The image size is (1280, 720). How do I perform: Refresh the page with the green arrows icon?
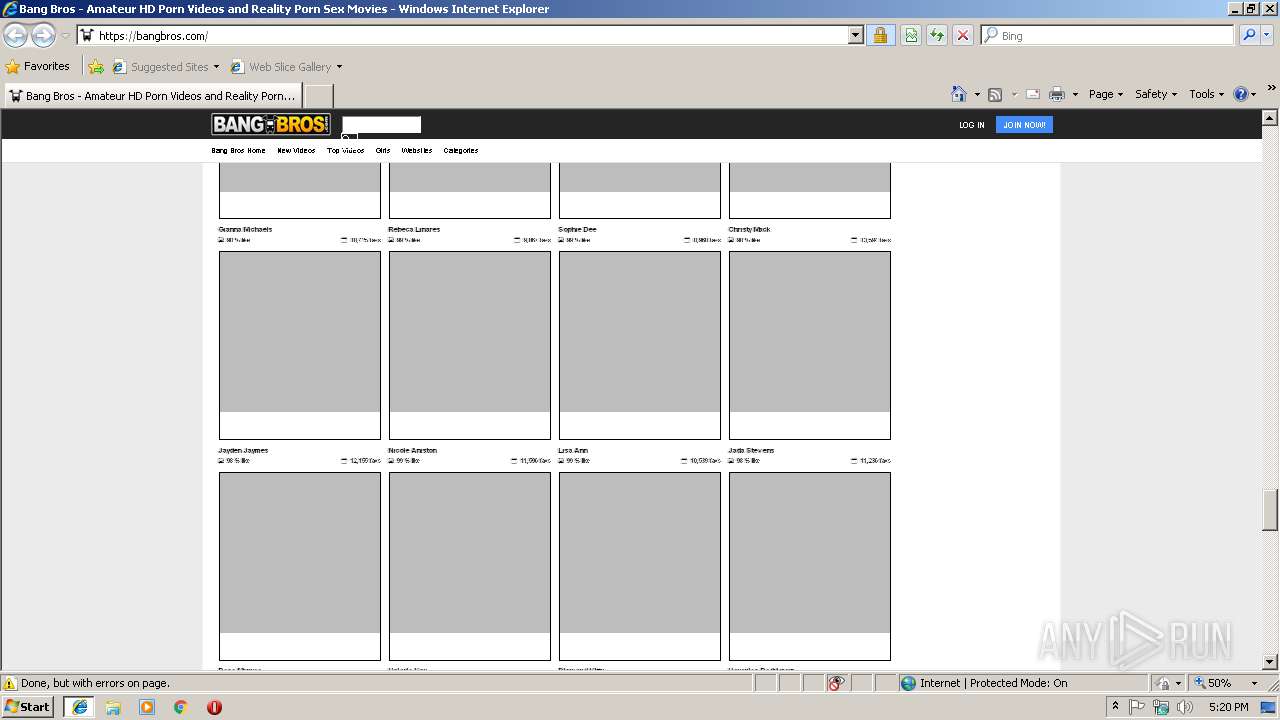tap(937, 36)
